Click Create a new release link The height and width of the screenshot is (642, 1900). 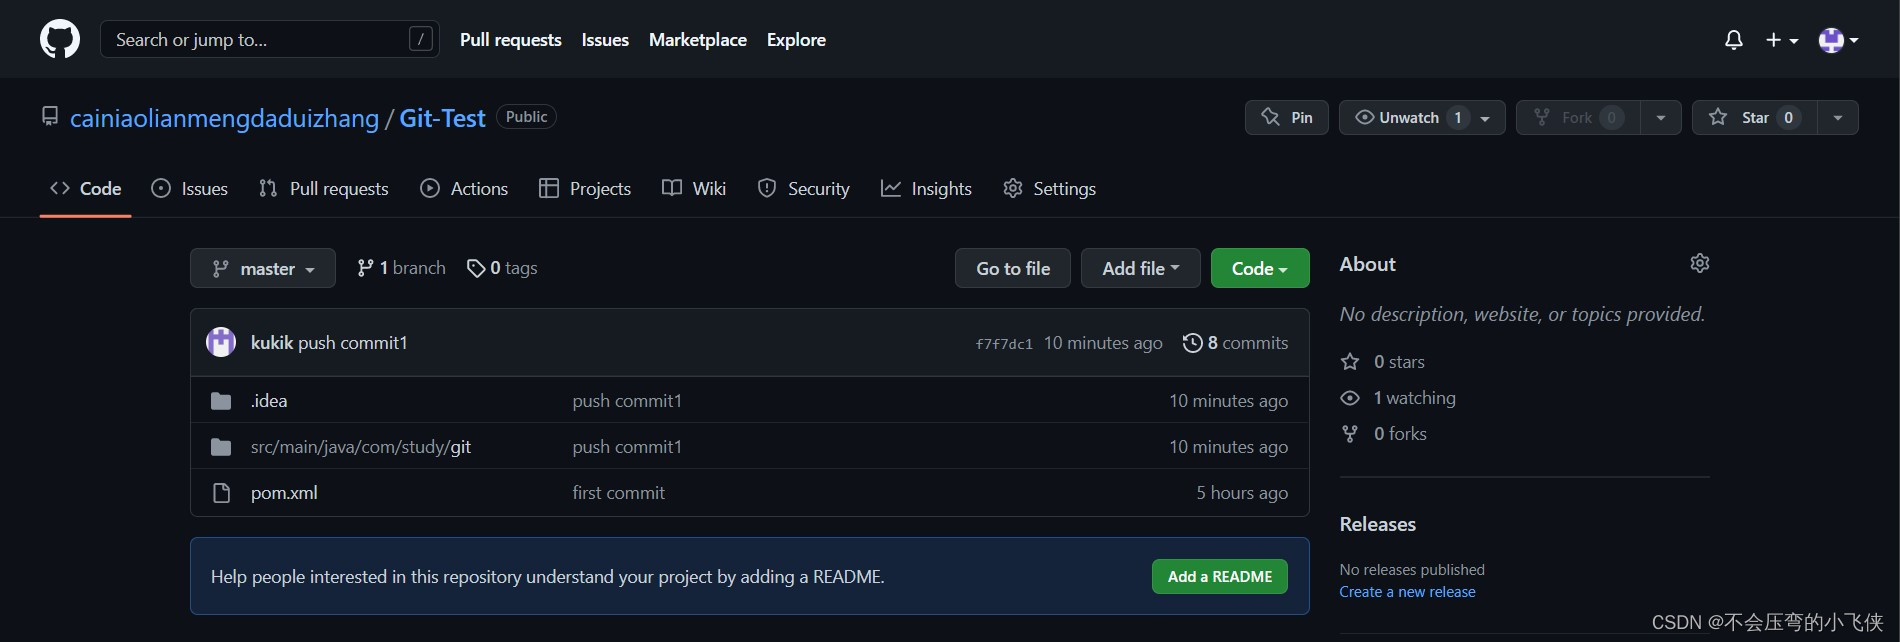(1407, 592)
